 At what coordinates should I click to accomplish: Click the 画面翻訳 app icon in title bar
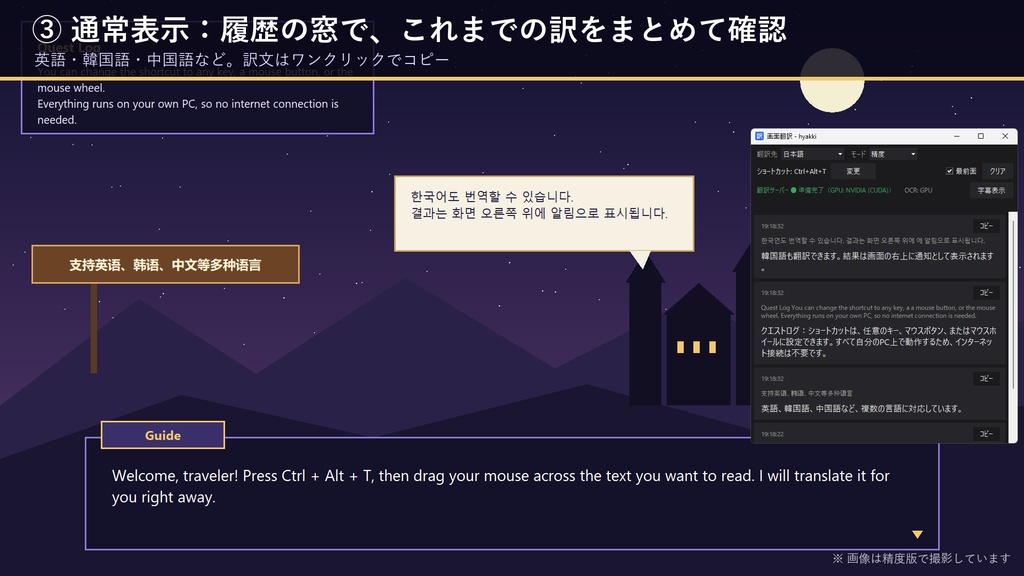pos(760,136)
